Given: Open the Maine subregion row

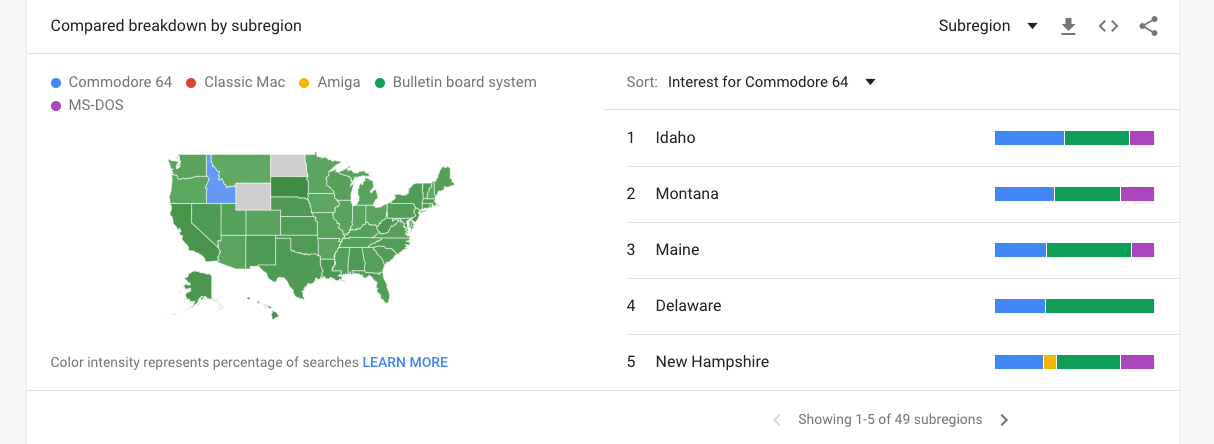Looking at the screenshot, I should [x=677, y=250].
